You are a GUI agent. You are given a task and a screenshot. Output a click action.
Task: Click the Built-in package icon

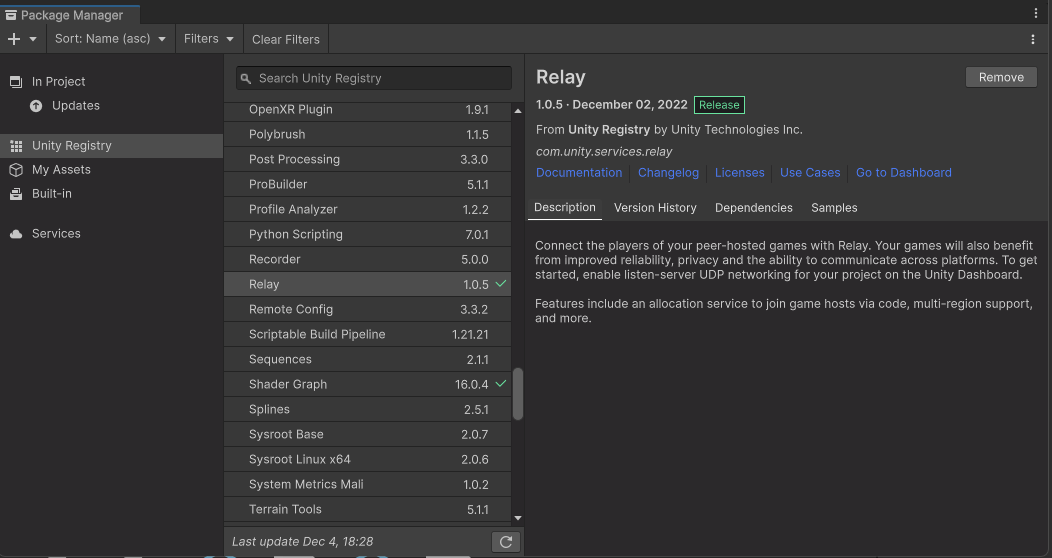coord(16,194)
